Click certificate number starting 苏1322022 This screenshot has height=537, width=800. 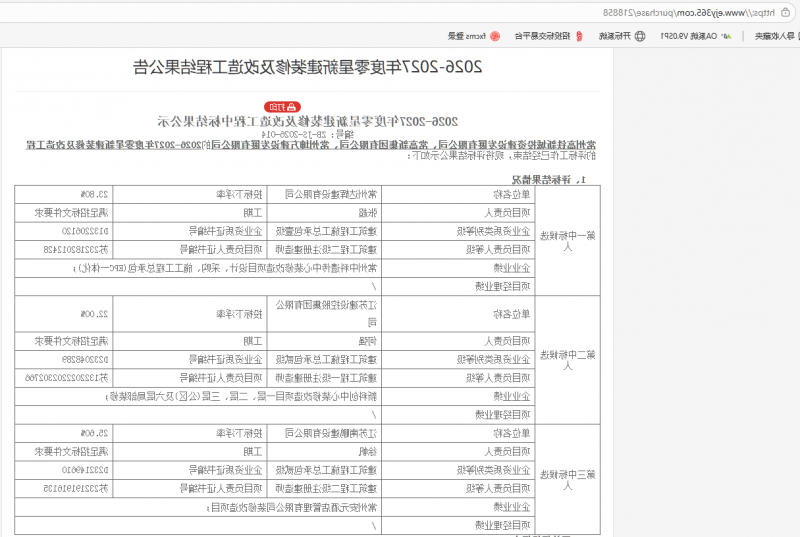pos(67,378)
